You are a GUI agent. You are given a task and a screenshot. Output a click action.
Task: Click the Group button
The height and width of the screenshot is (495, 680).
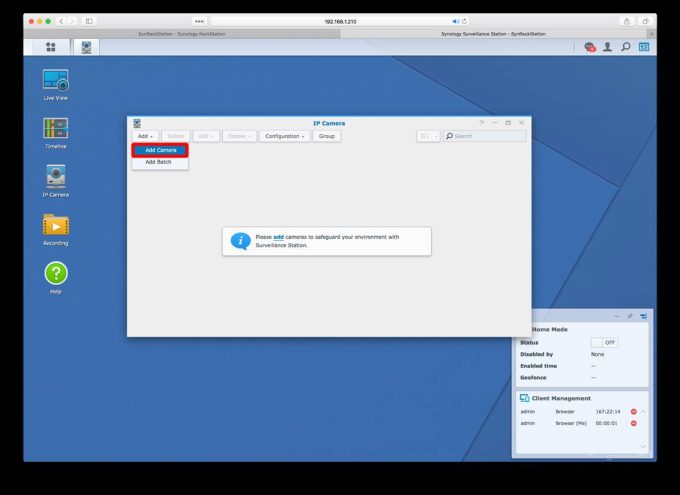pos(327,136)
